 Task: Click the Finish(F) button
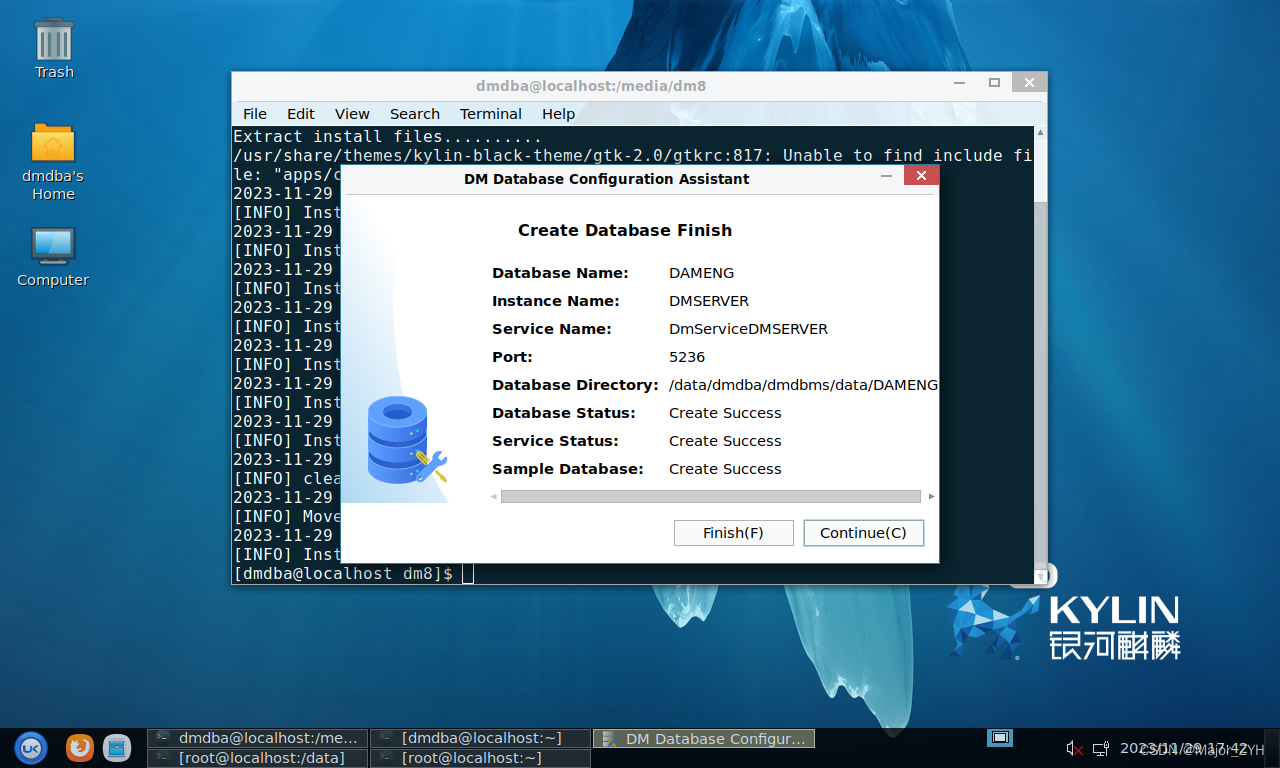pos(733,533)
